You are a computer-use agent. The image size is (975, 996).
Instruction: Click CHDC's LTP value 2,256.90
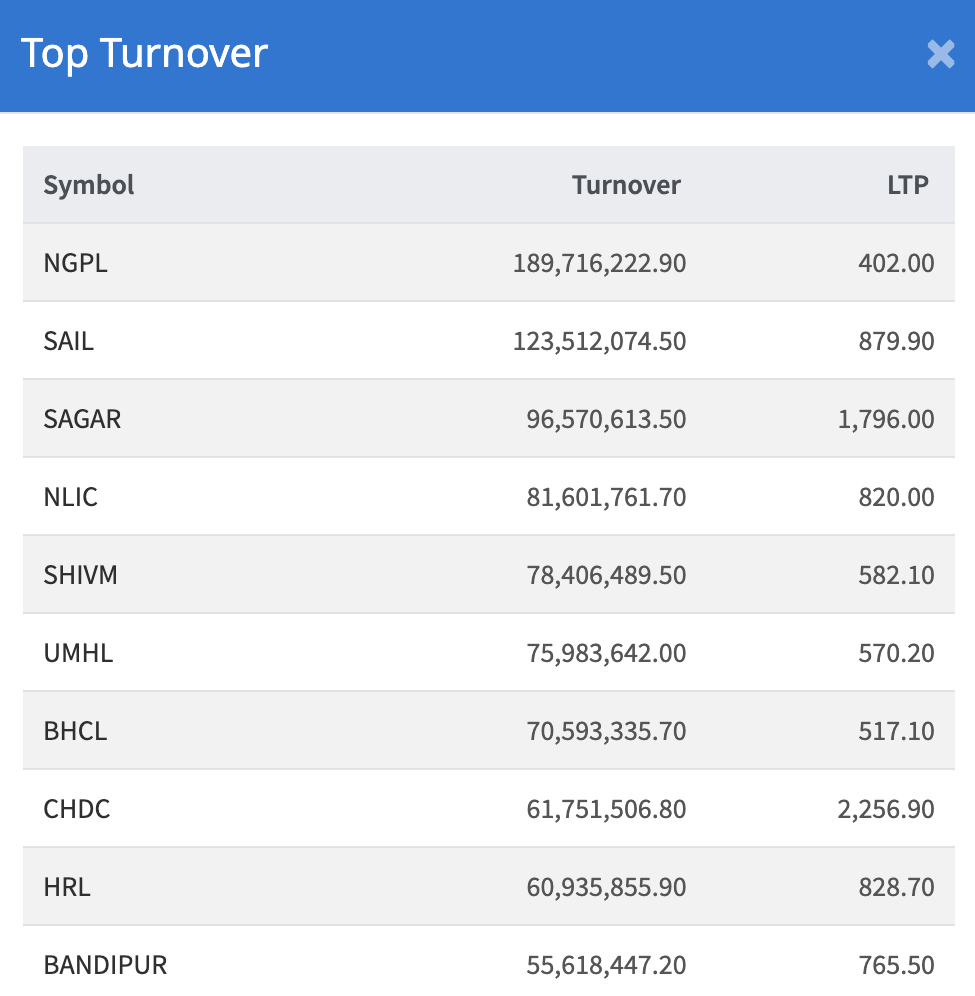pos(886,809)
